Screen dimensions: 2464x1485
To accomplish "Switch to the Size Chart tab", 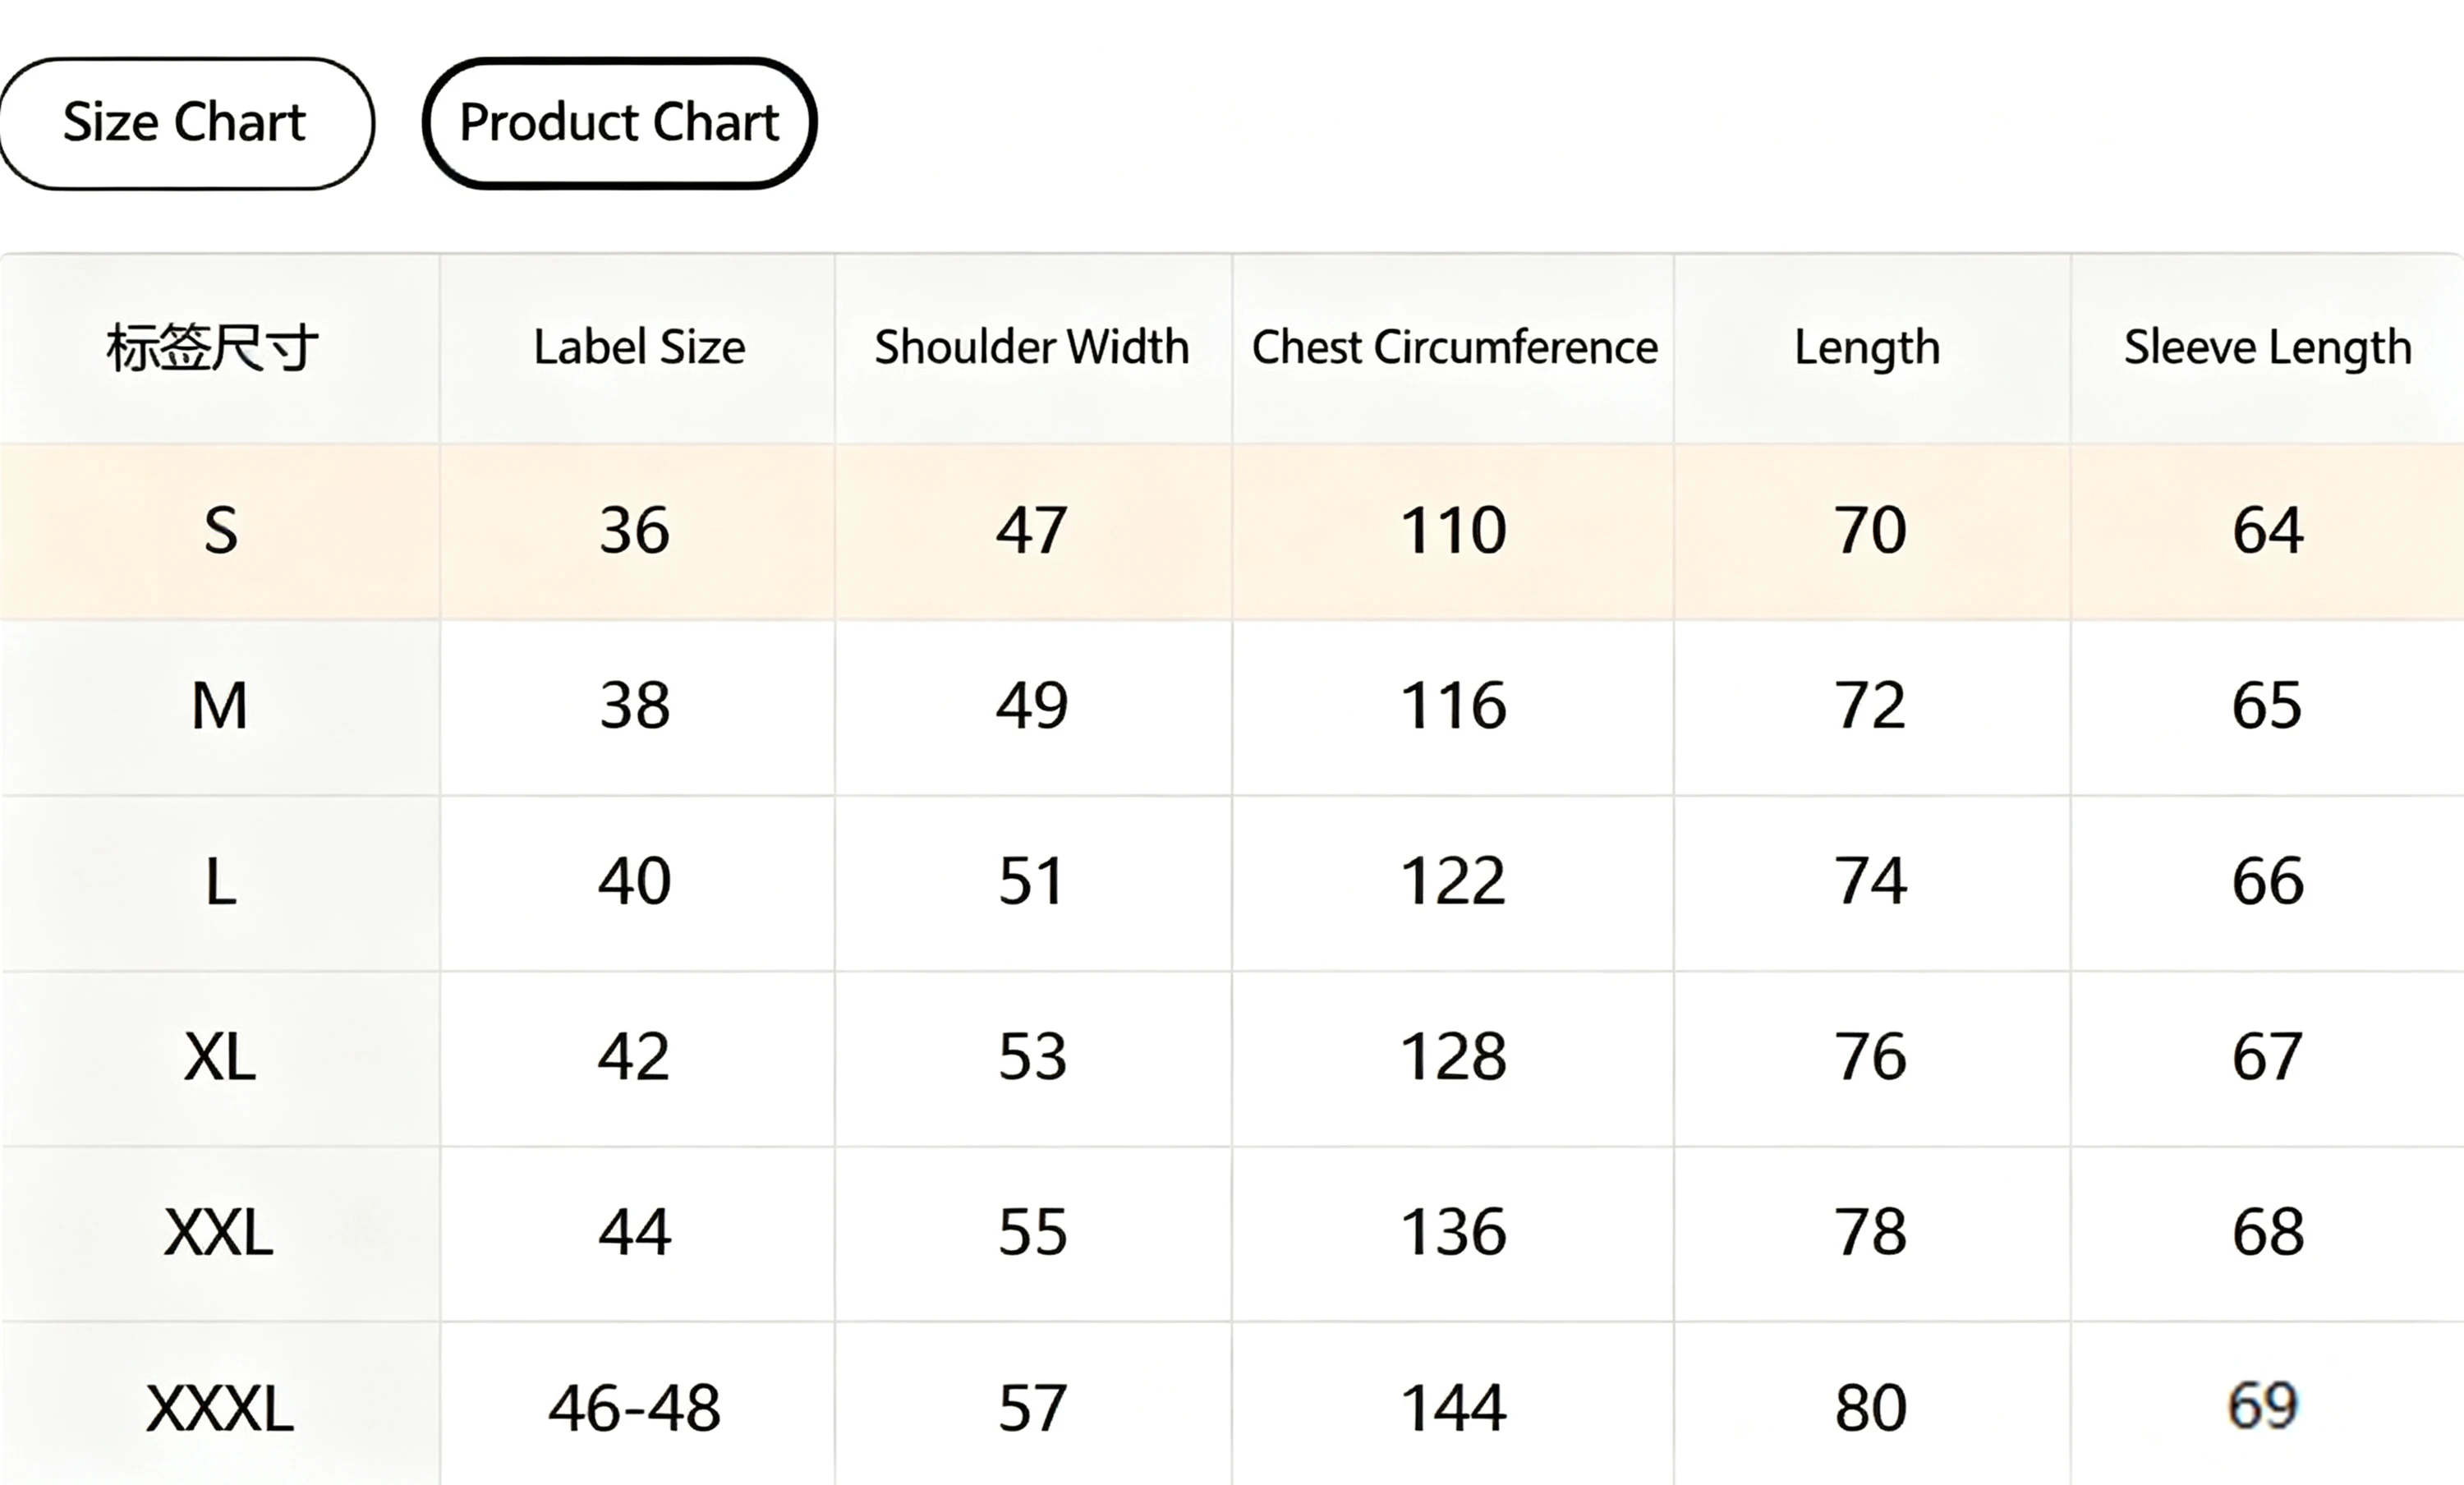I will 185,123.
